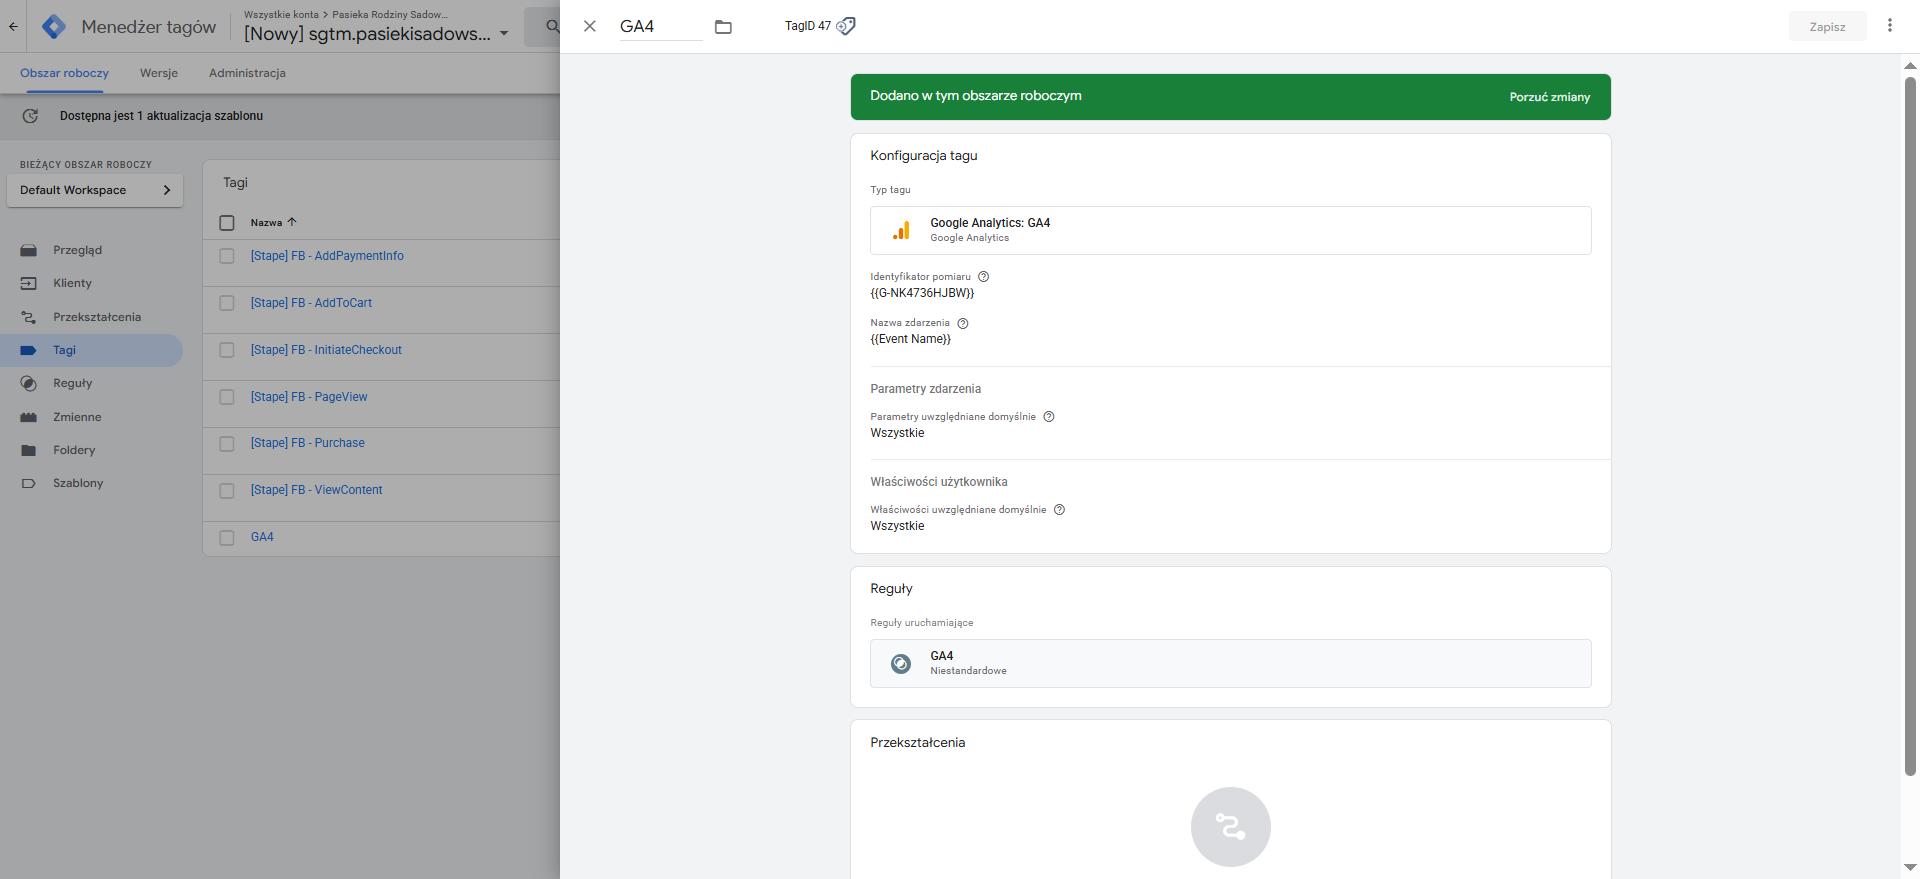Open help for Identyfikator pomiaru
Image resolution: width=1920 pixels, height=879 pixels.
[x=983, y=277]
